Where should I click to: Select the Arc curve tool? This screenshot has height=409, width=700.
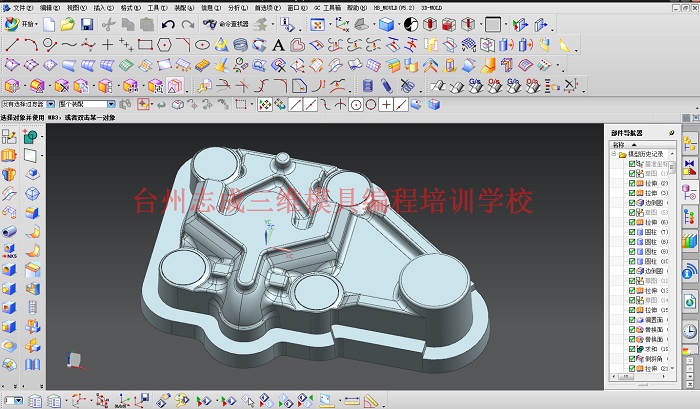coord(31,45)
